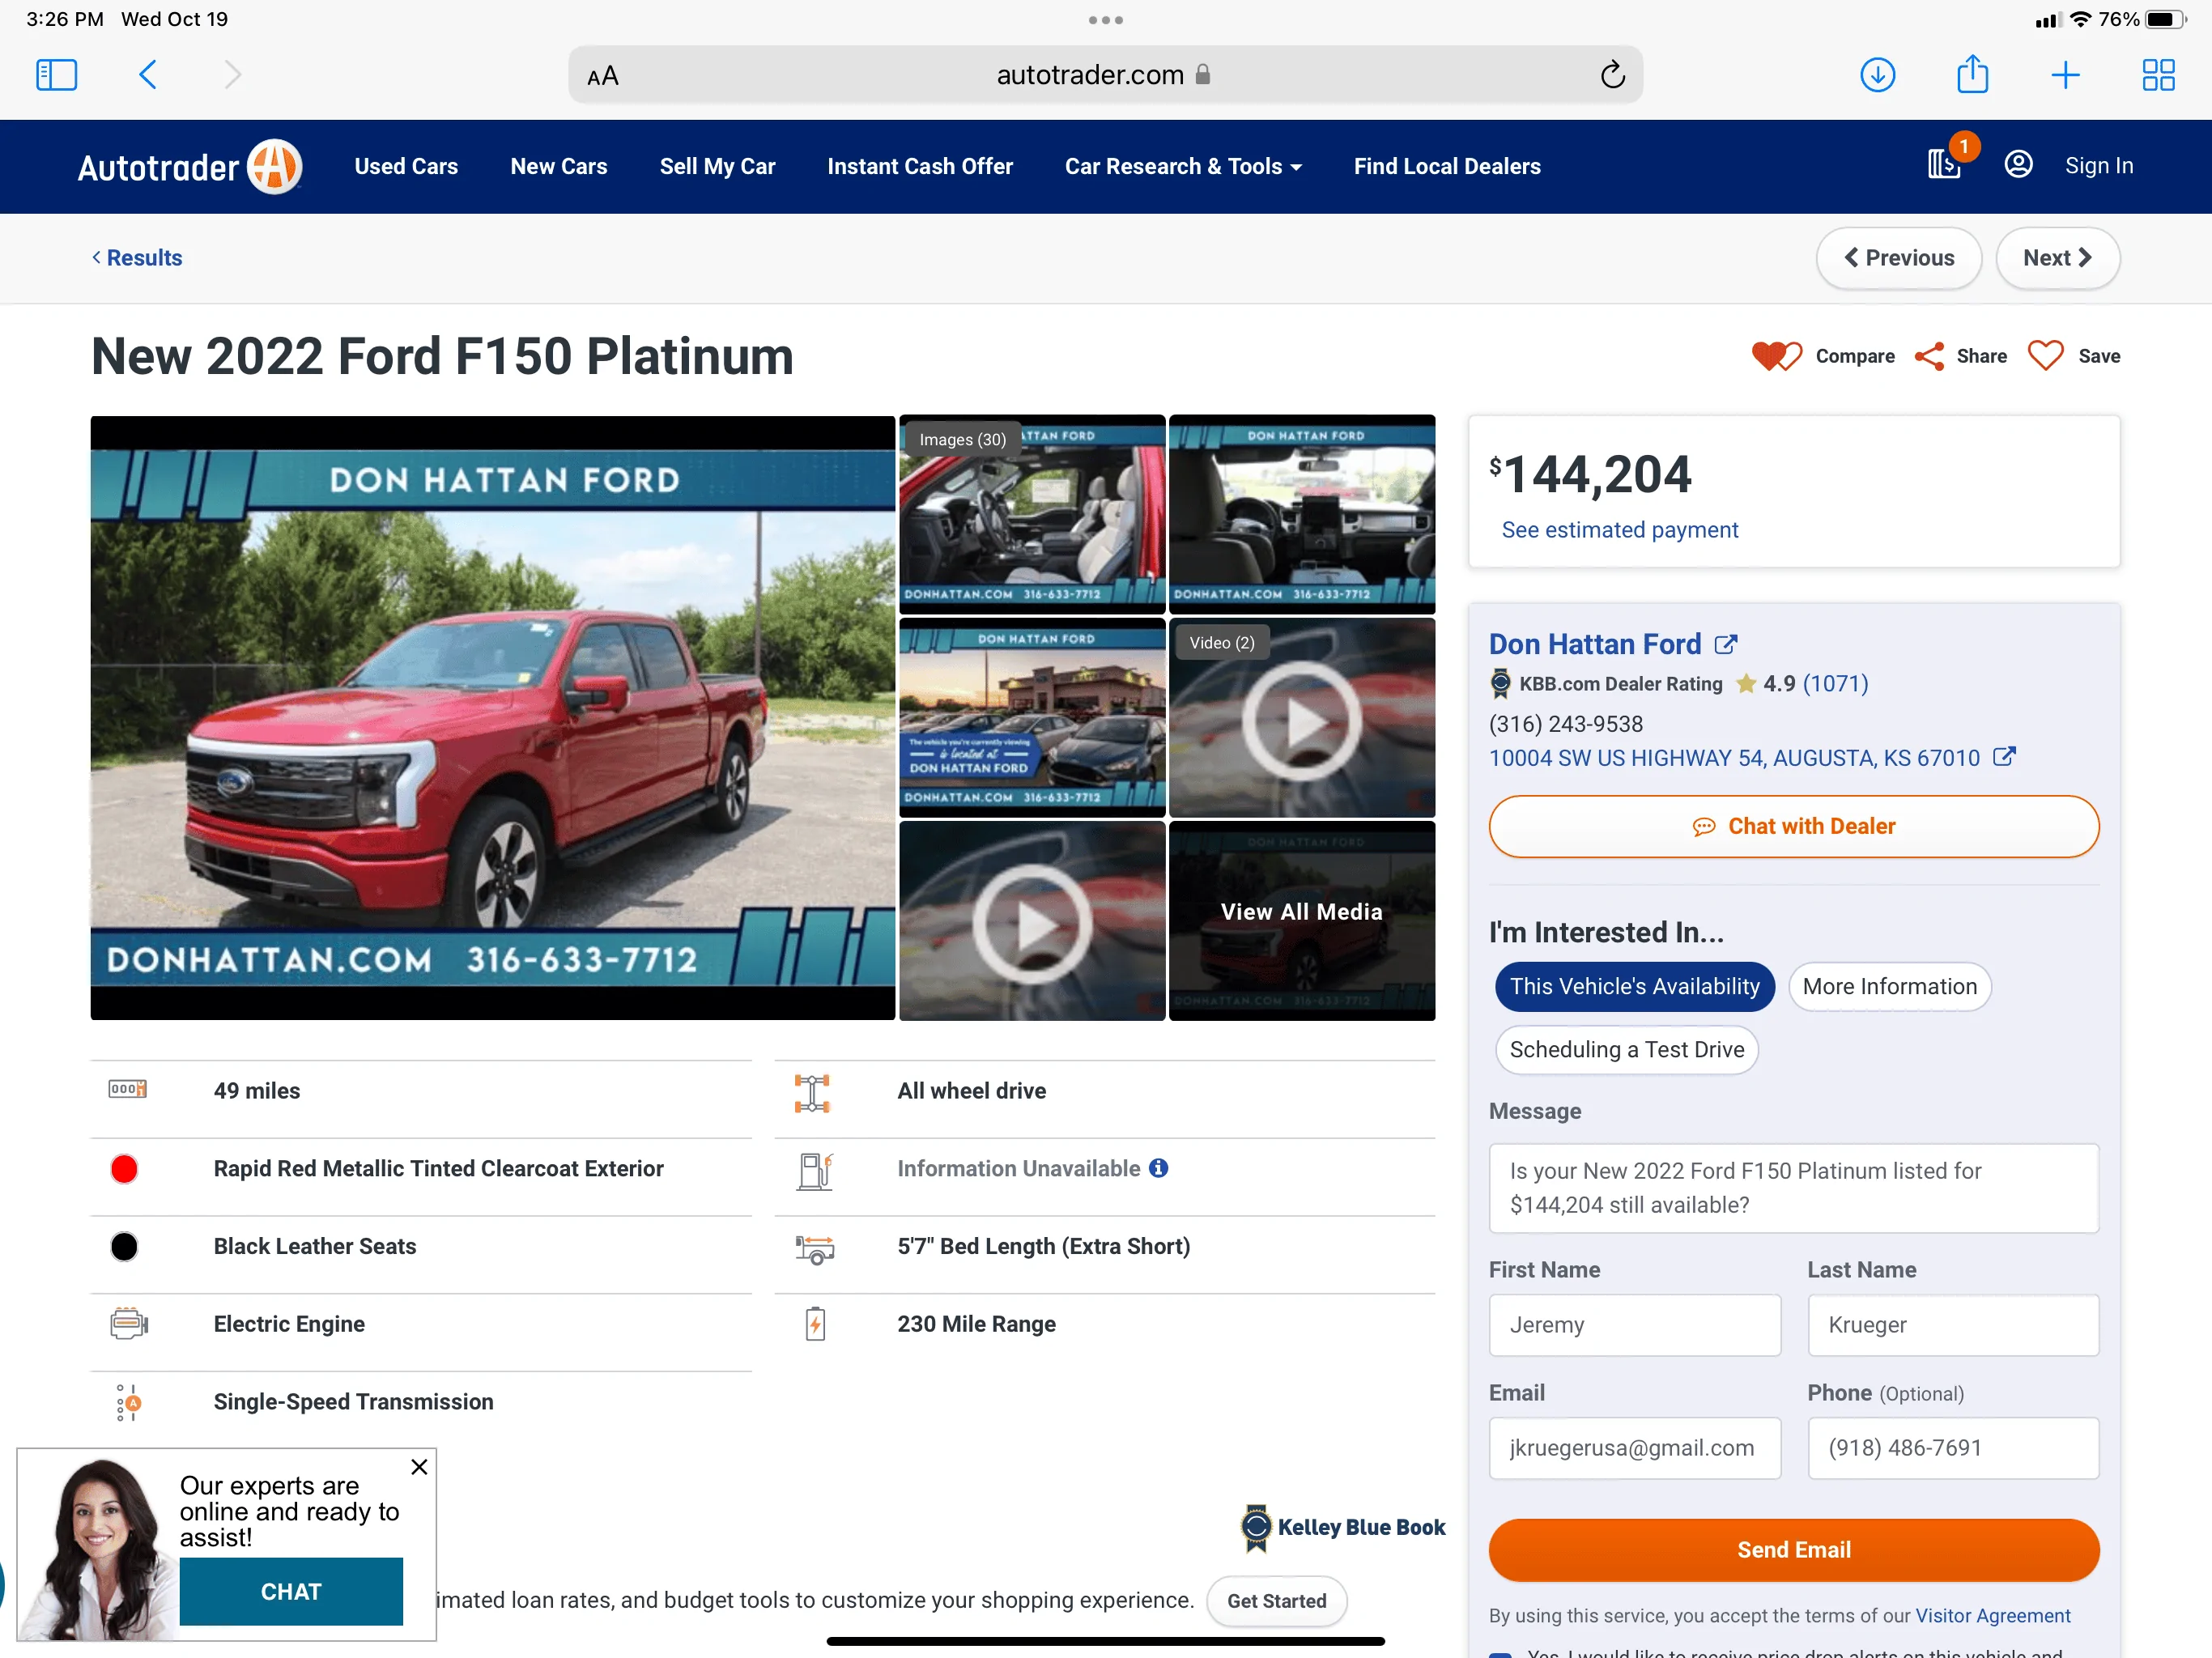Click the Message text box

(x=1793, y=1188)
